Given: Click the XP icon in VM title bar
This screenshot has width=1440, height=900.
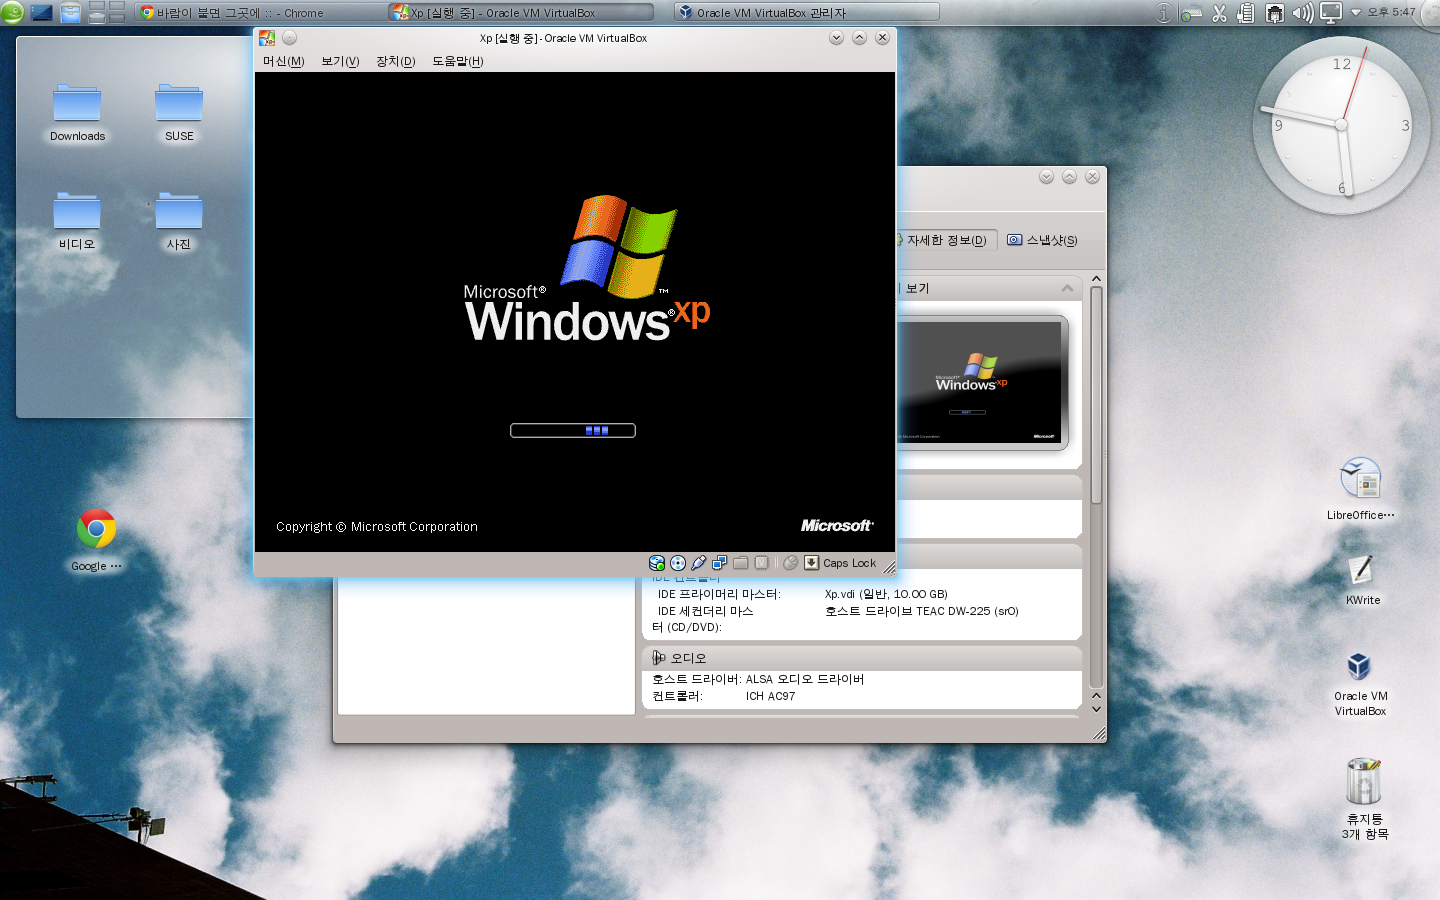Looking at the screenshot, I should pos(266,38).
